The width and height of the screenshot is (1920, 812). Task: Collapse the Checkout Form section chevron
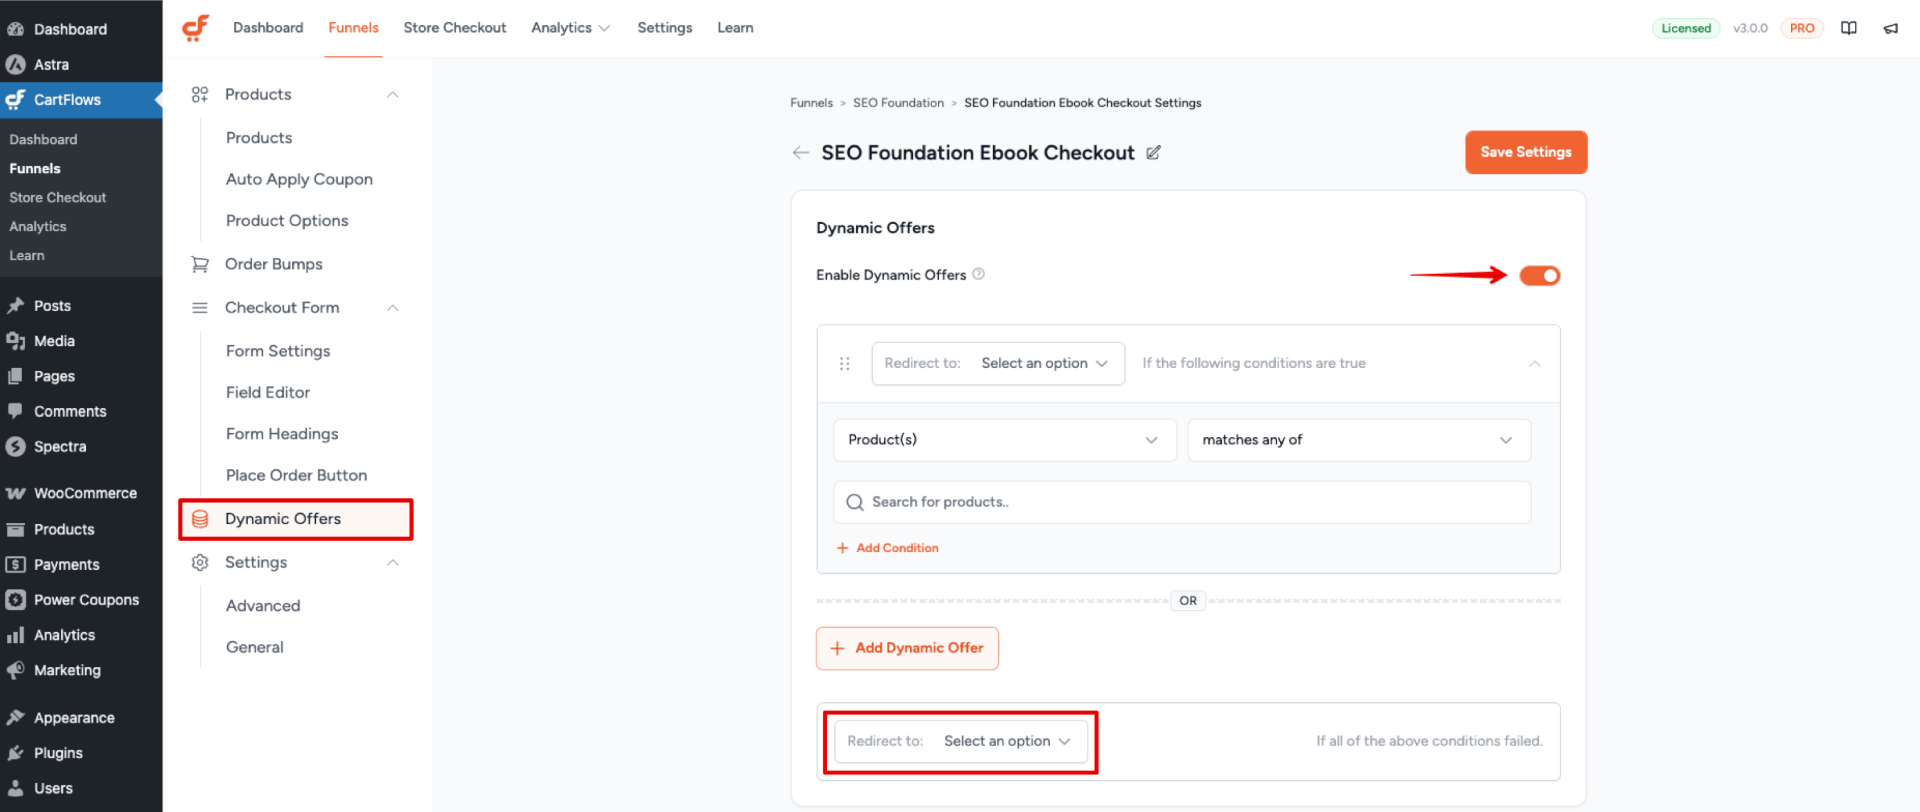393,308
